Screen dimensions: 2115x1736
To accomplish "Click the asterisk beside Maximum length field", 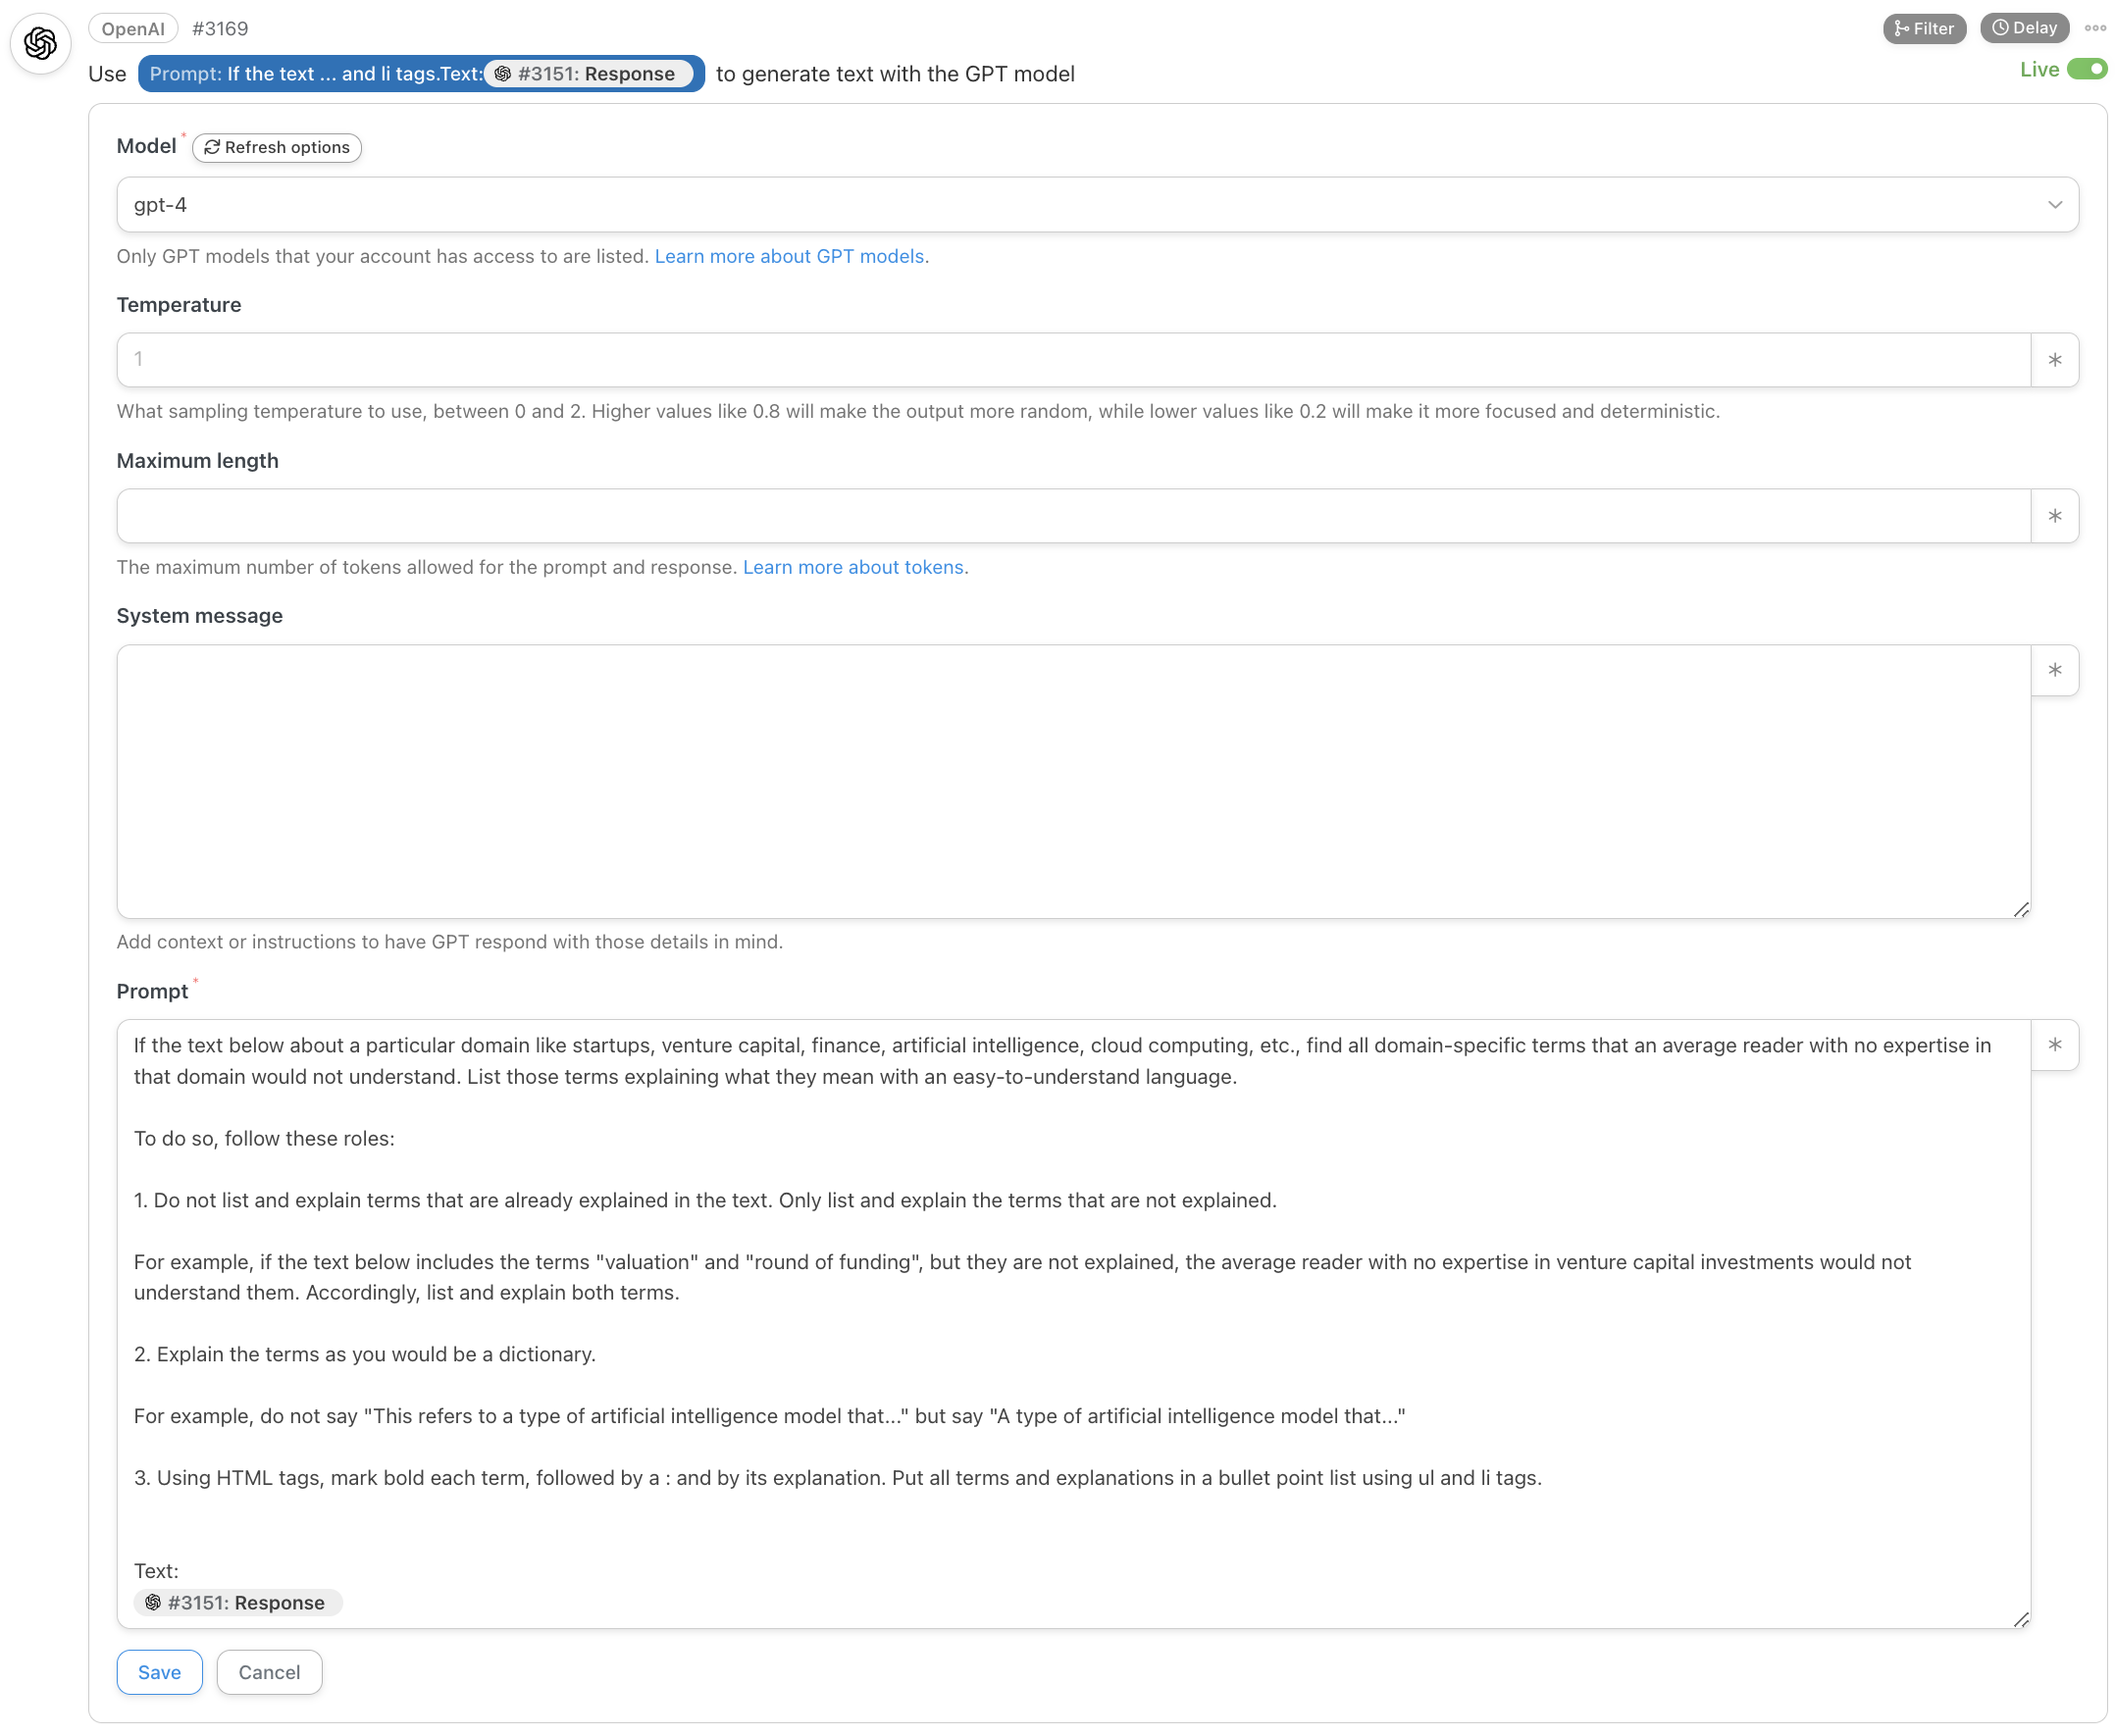I will (x=2053, y=516).
